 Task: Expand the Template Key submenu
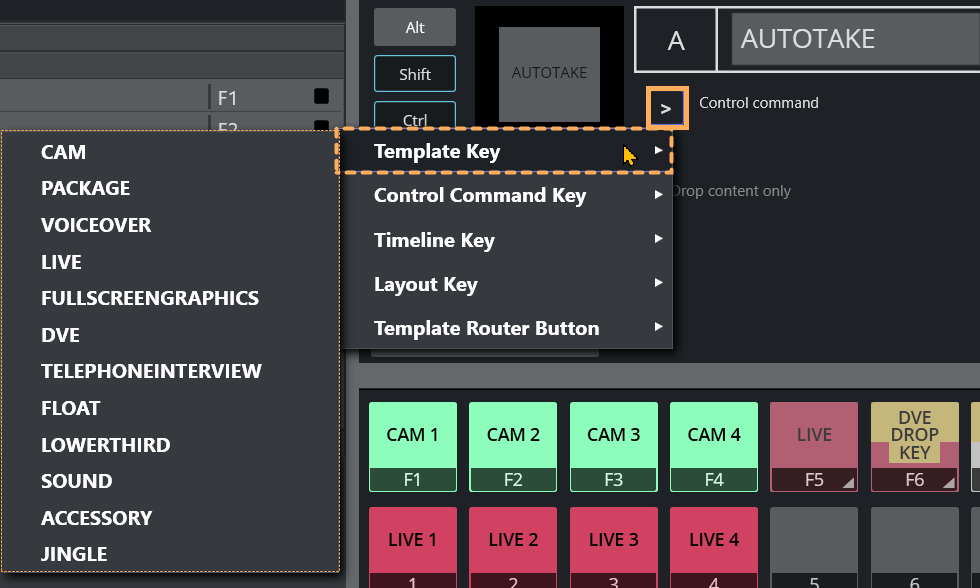[503, 152]
